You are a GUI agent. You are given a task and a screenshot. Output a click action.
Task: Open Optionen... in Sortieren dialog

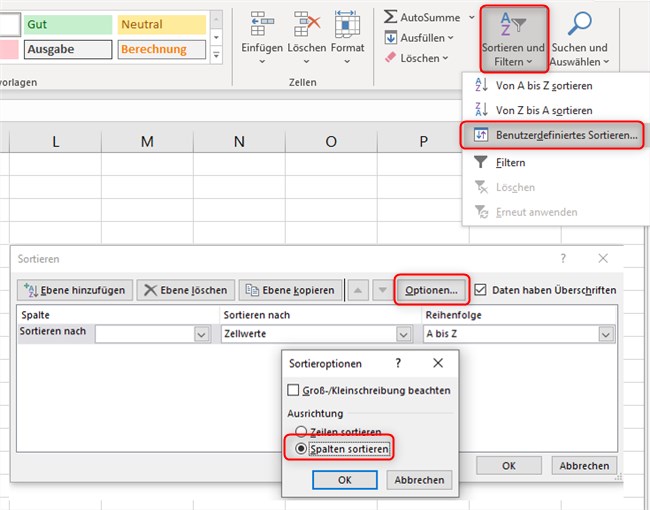click(x=432, y=290)
